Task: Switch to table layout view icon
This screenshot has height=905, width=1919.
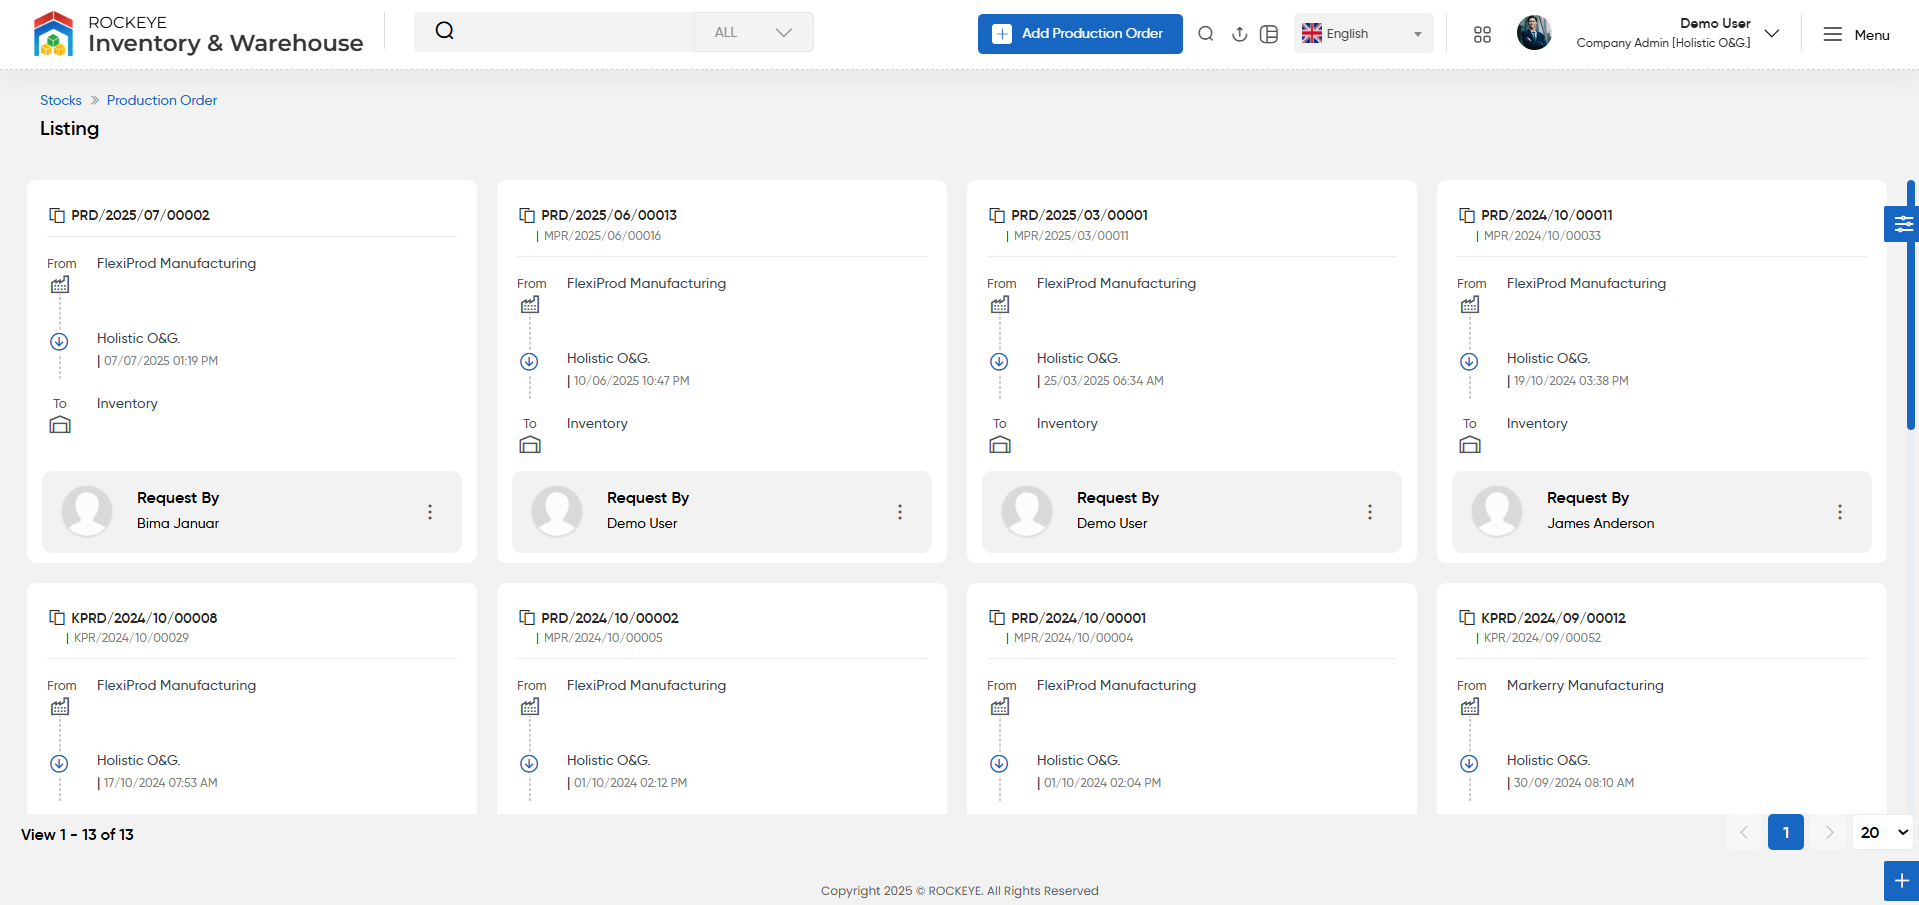Action: click(x=1269, y=34)
